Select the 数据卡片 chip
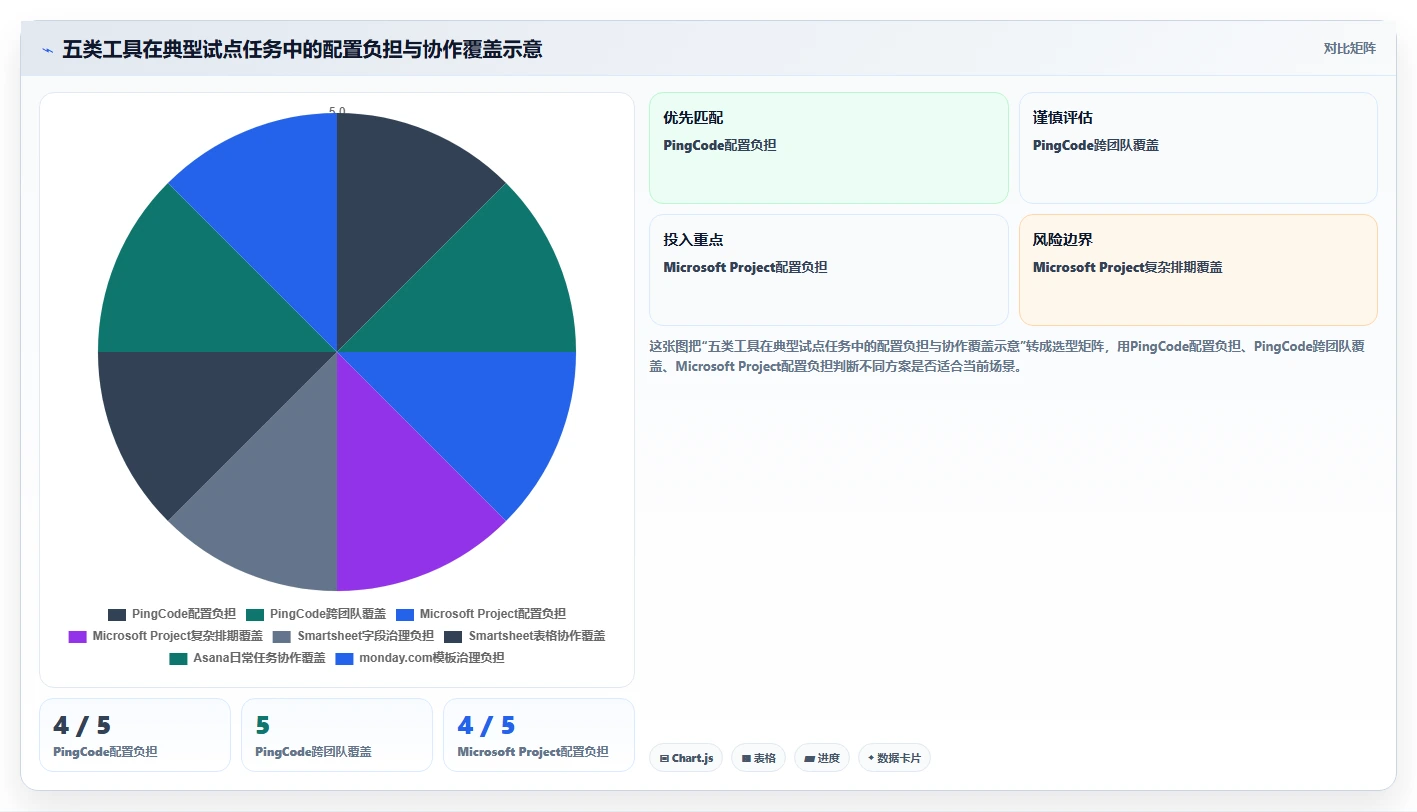The image size is (1417, 812). click(894, 758)
